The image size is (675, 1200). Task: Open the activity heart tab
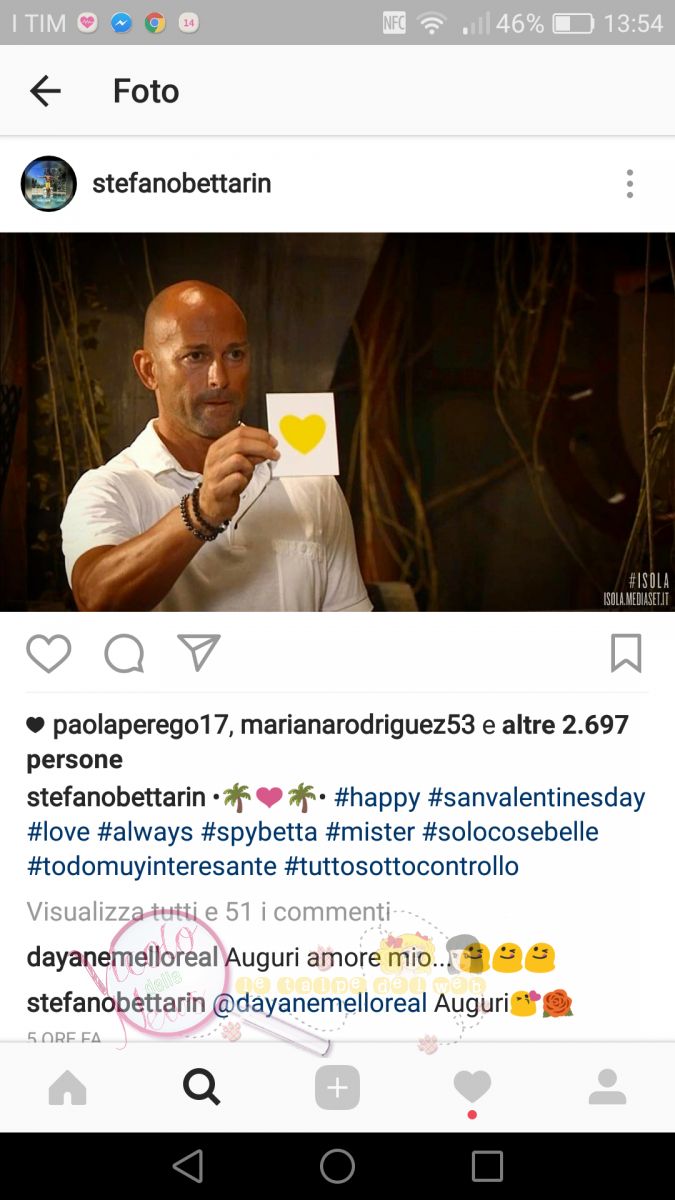coord(472,1088)
